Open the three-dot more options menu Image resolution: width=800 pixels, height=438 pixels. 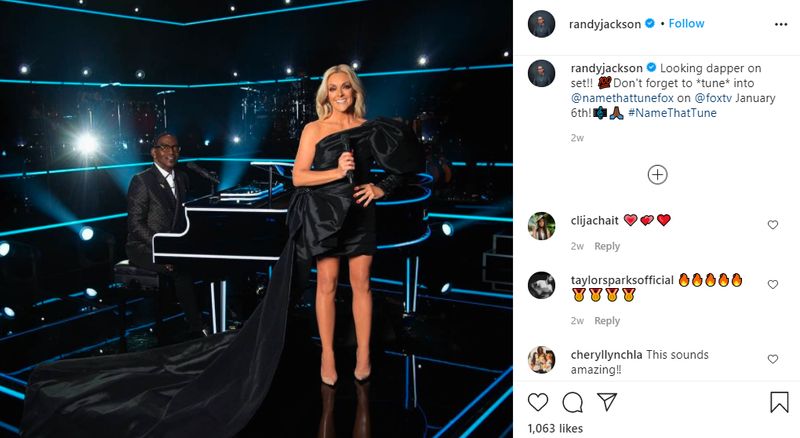tap(781, 25)
